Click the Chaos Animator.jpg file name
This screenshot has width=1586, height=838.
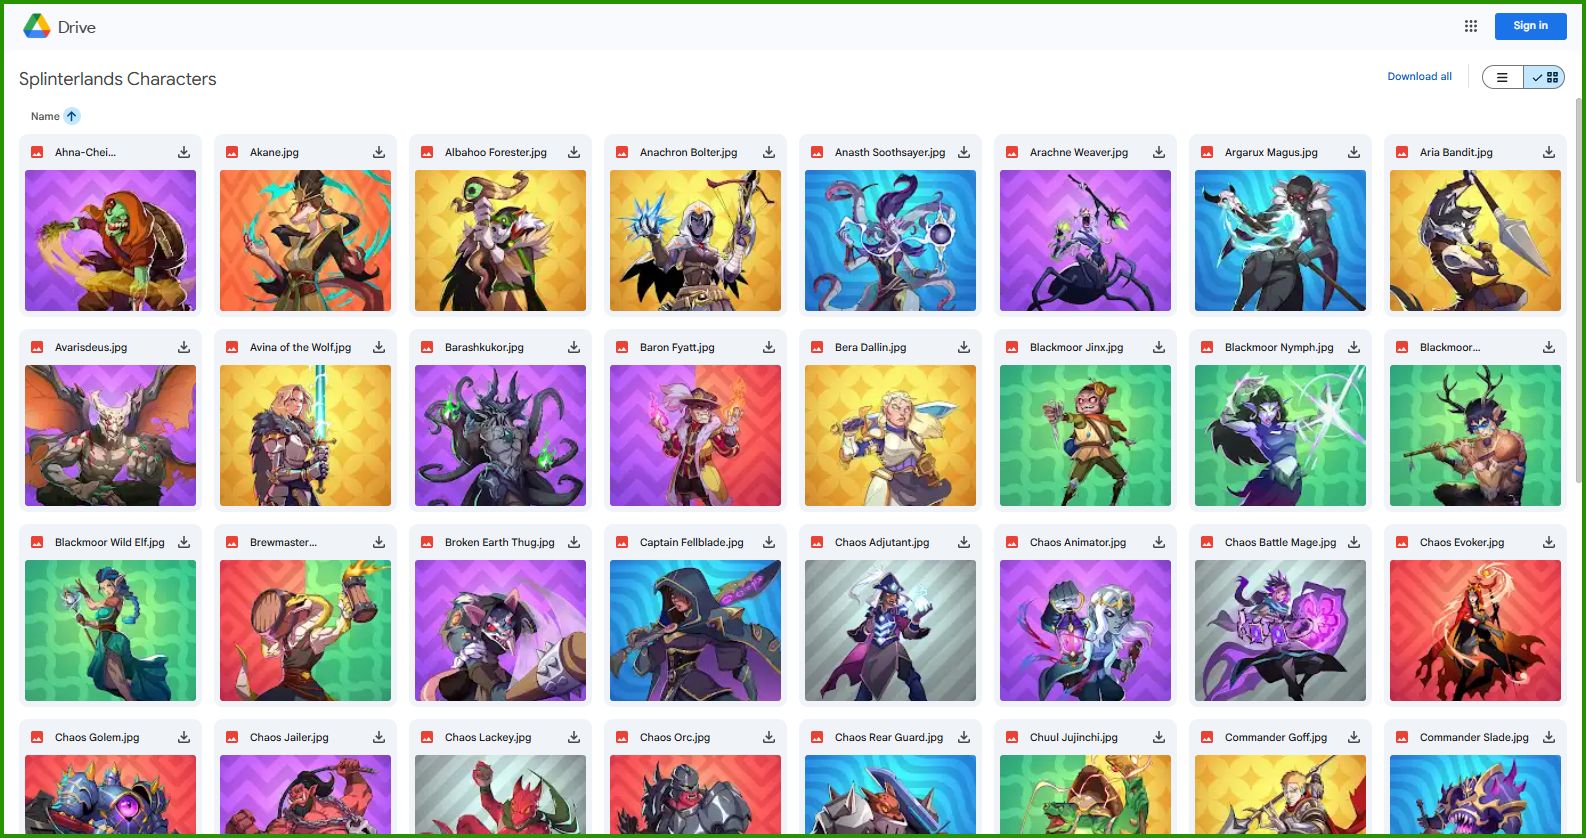tap(1078, 542)
